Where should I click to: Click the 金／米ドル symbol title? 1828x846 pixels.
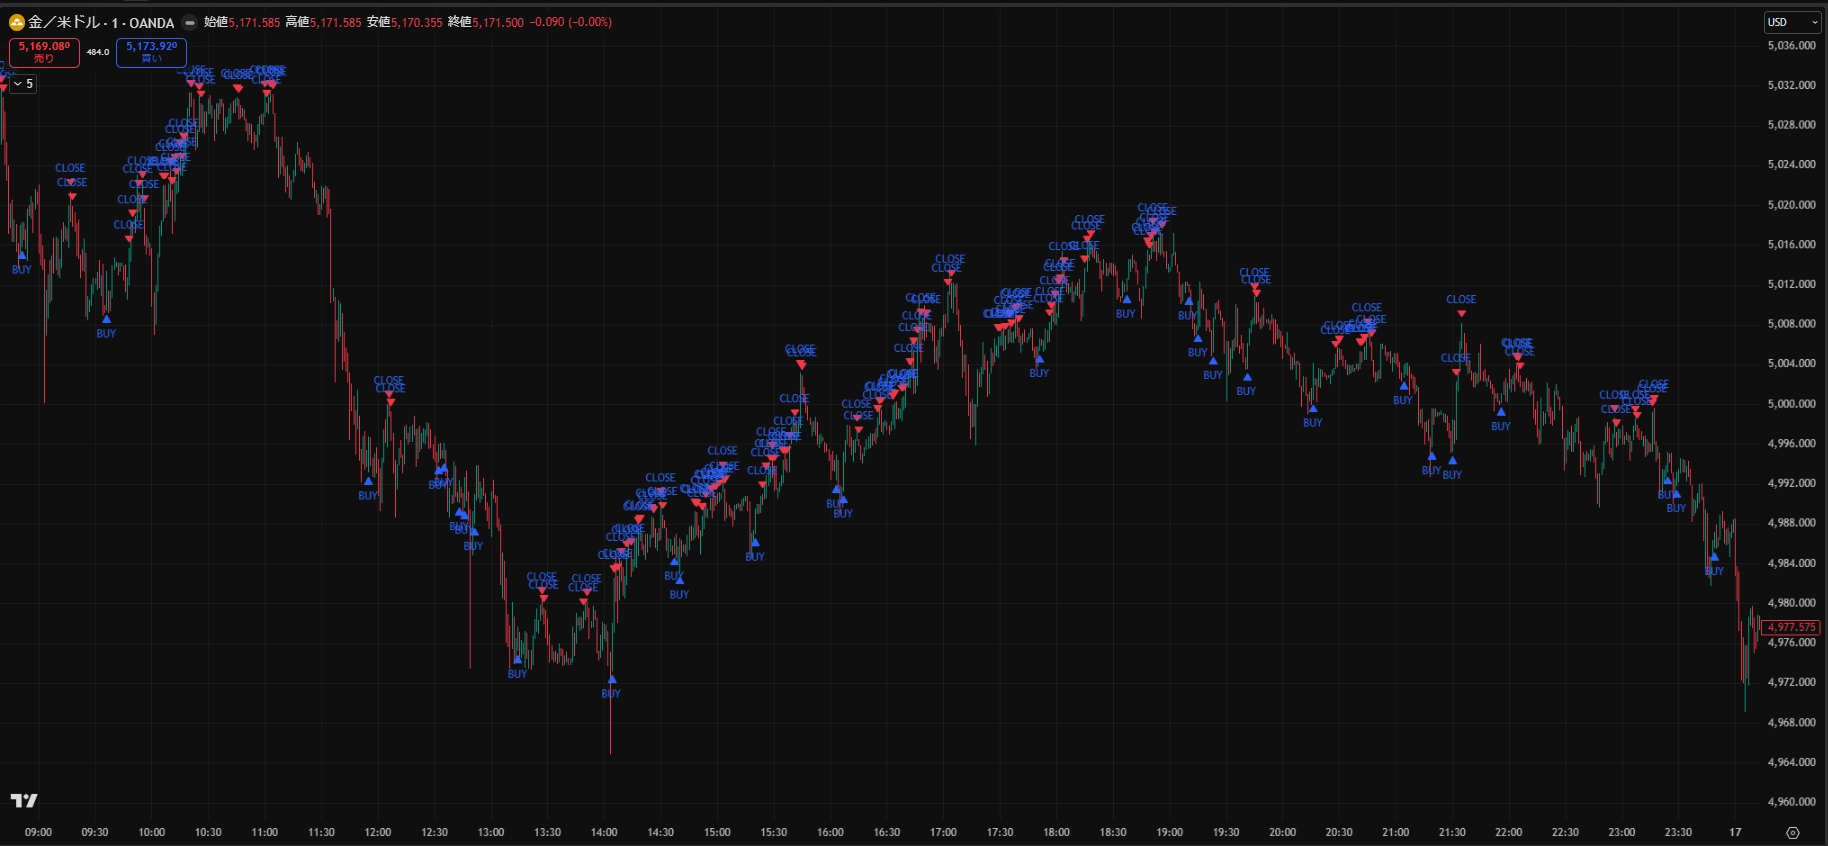pos(64,22)
